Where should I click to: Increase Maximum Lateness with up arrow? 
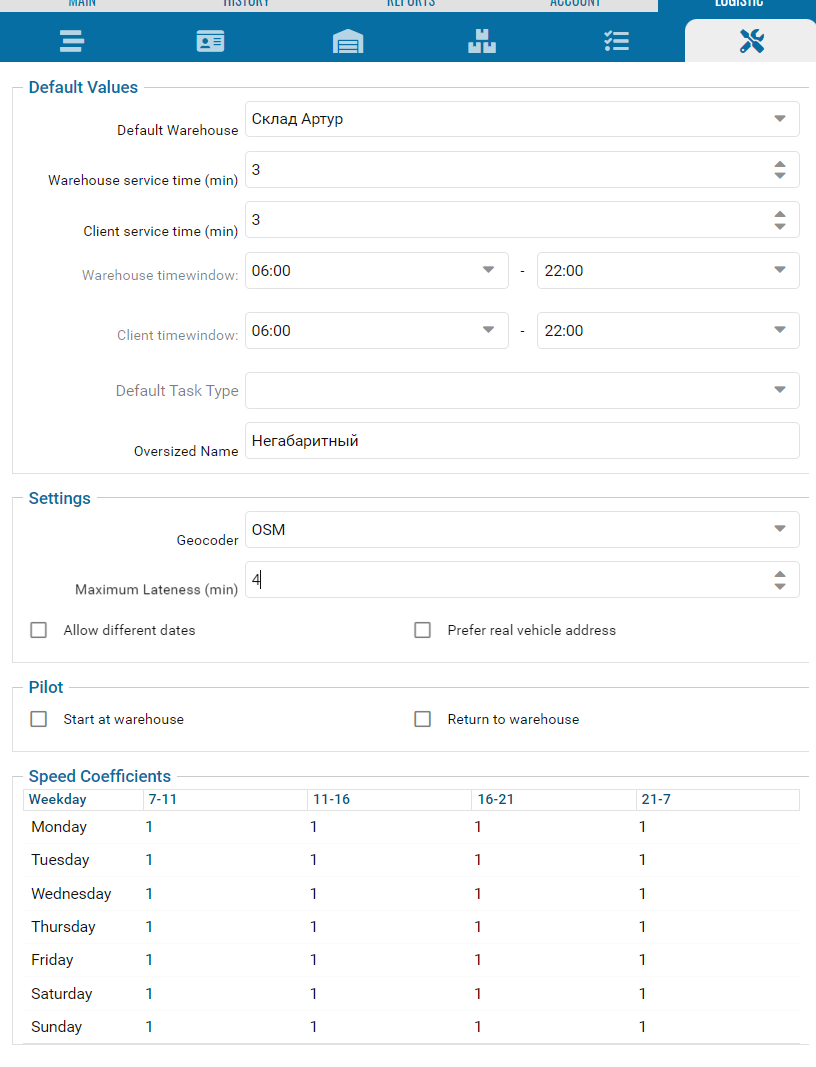click(780, 574)
